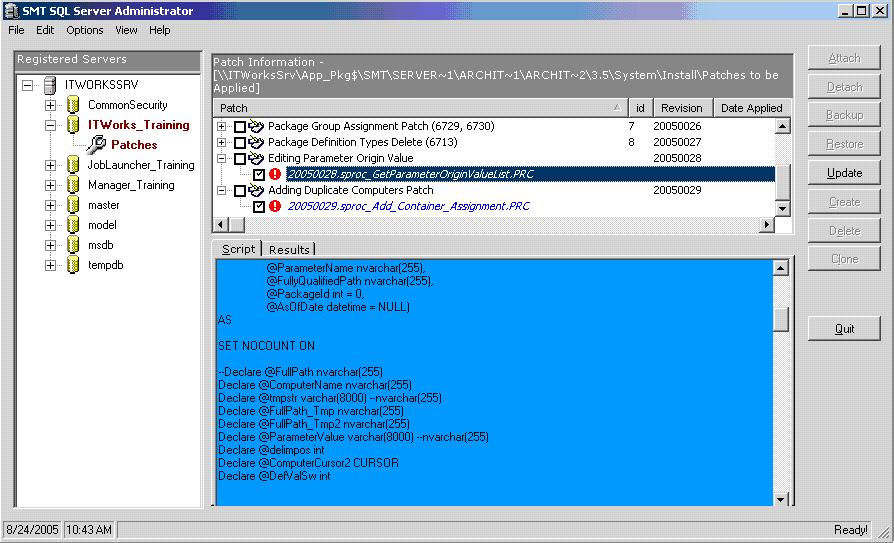Click the JobLauncher_Training database icon
The height and width of the screenshot is (543, 894).
73,165
